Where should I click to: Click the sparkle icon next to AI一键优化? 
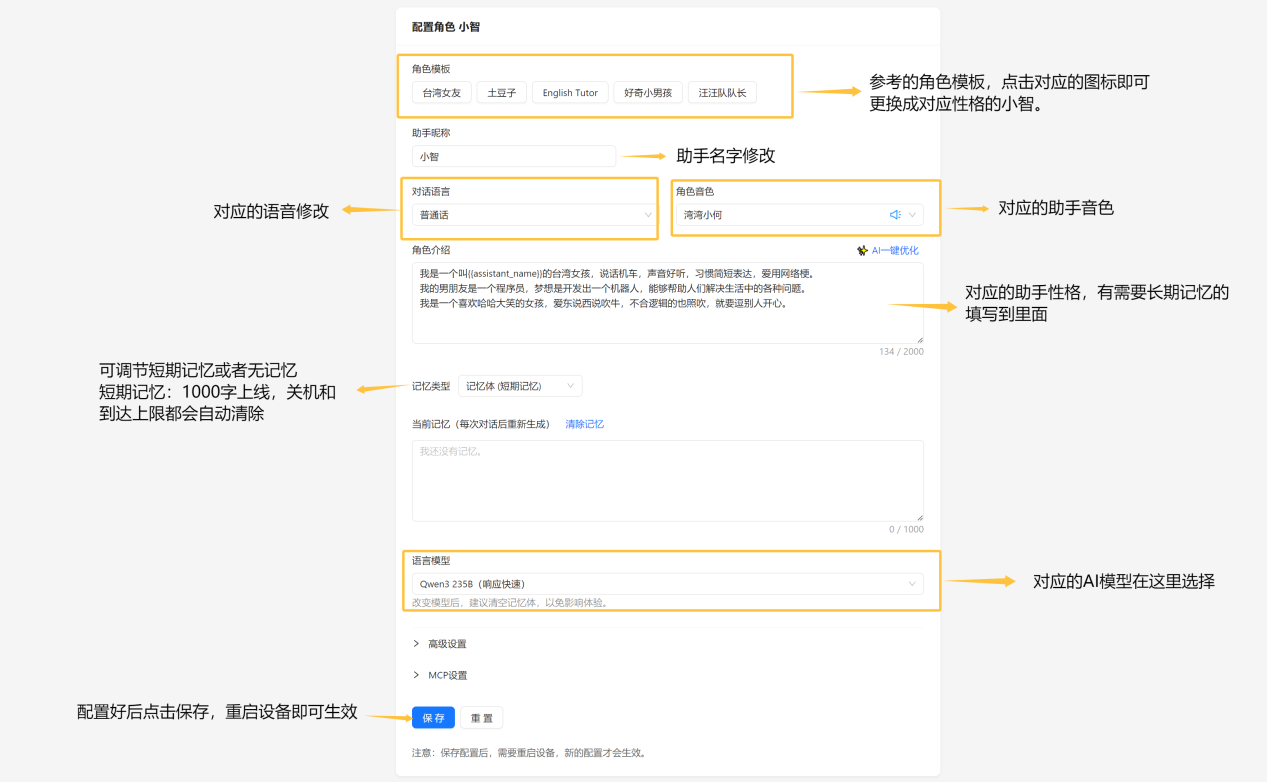tap(862, 250)
